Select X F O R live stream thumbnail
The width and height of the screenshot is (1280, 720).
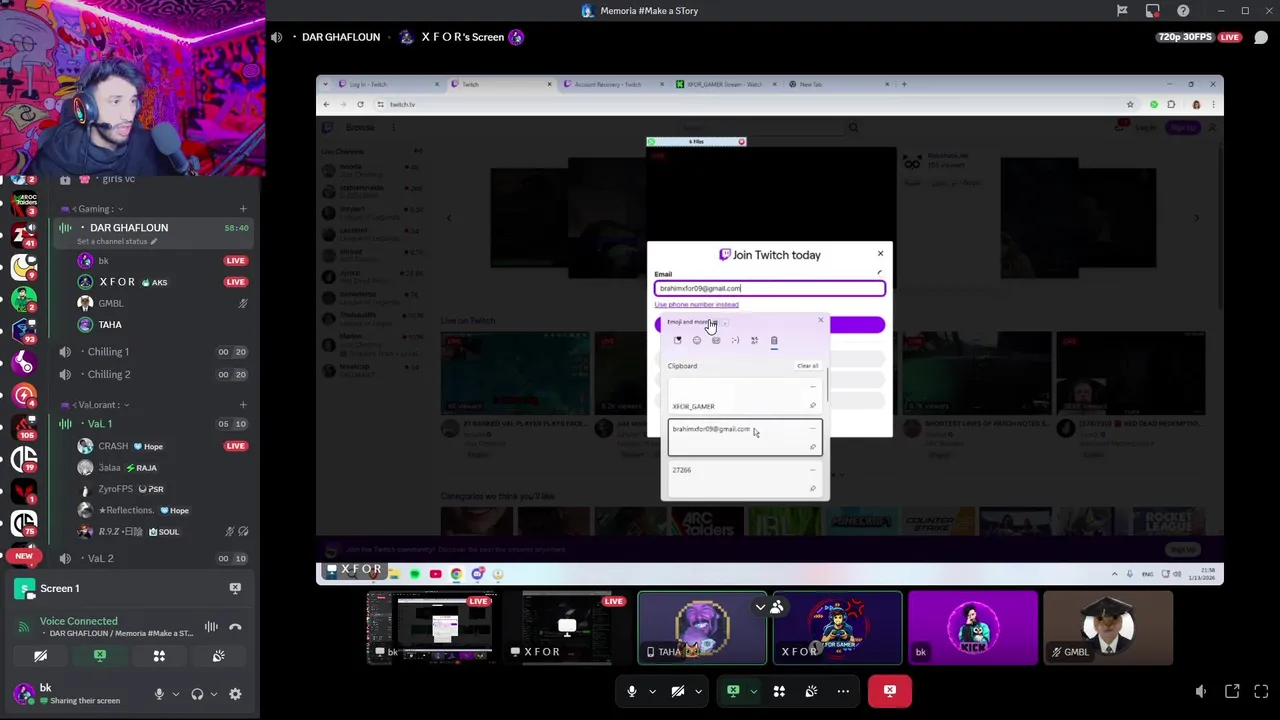click(566, 628)
